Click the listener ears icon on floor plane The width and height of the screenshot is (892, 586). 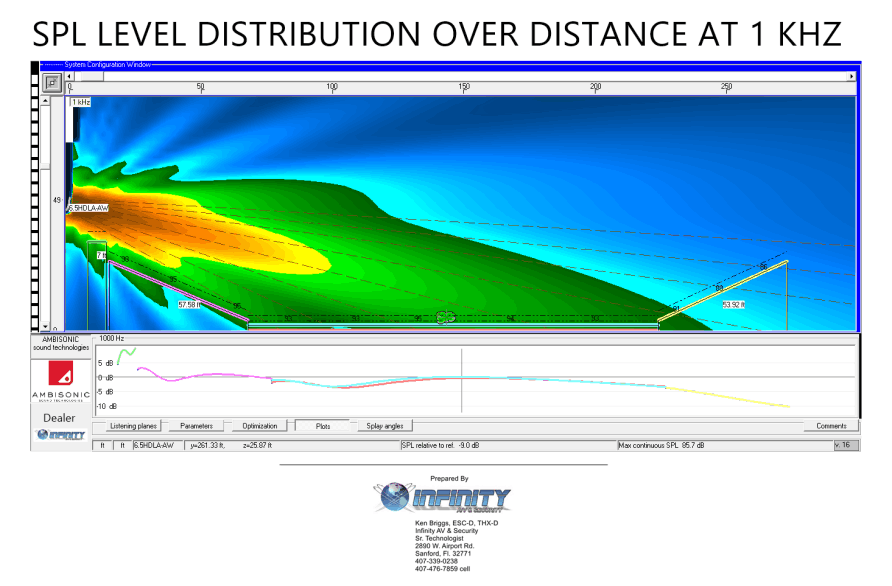pyautogui.click(x=445, y=318)
